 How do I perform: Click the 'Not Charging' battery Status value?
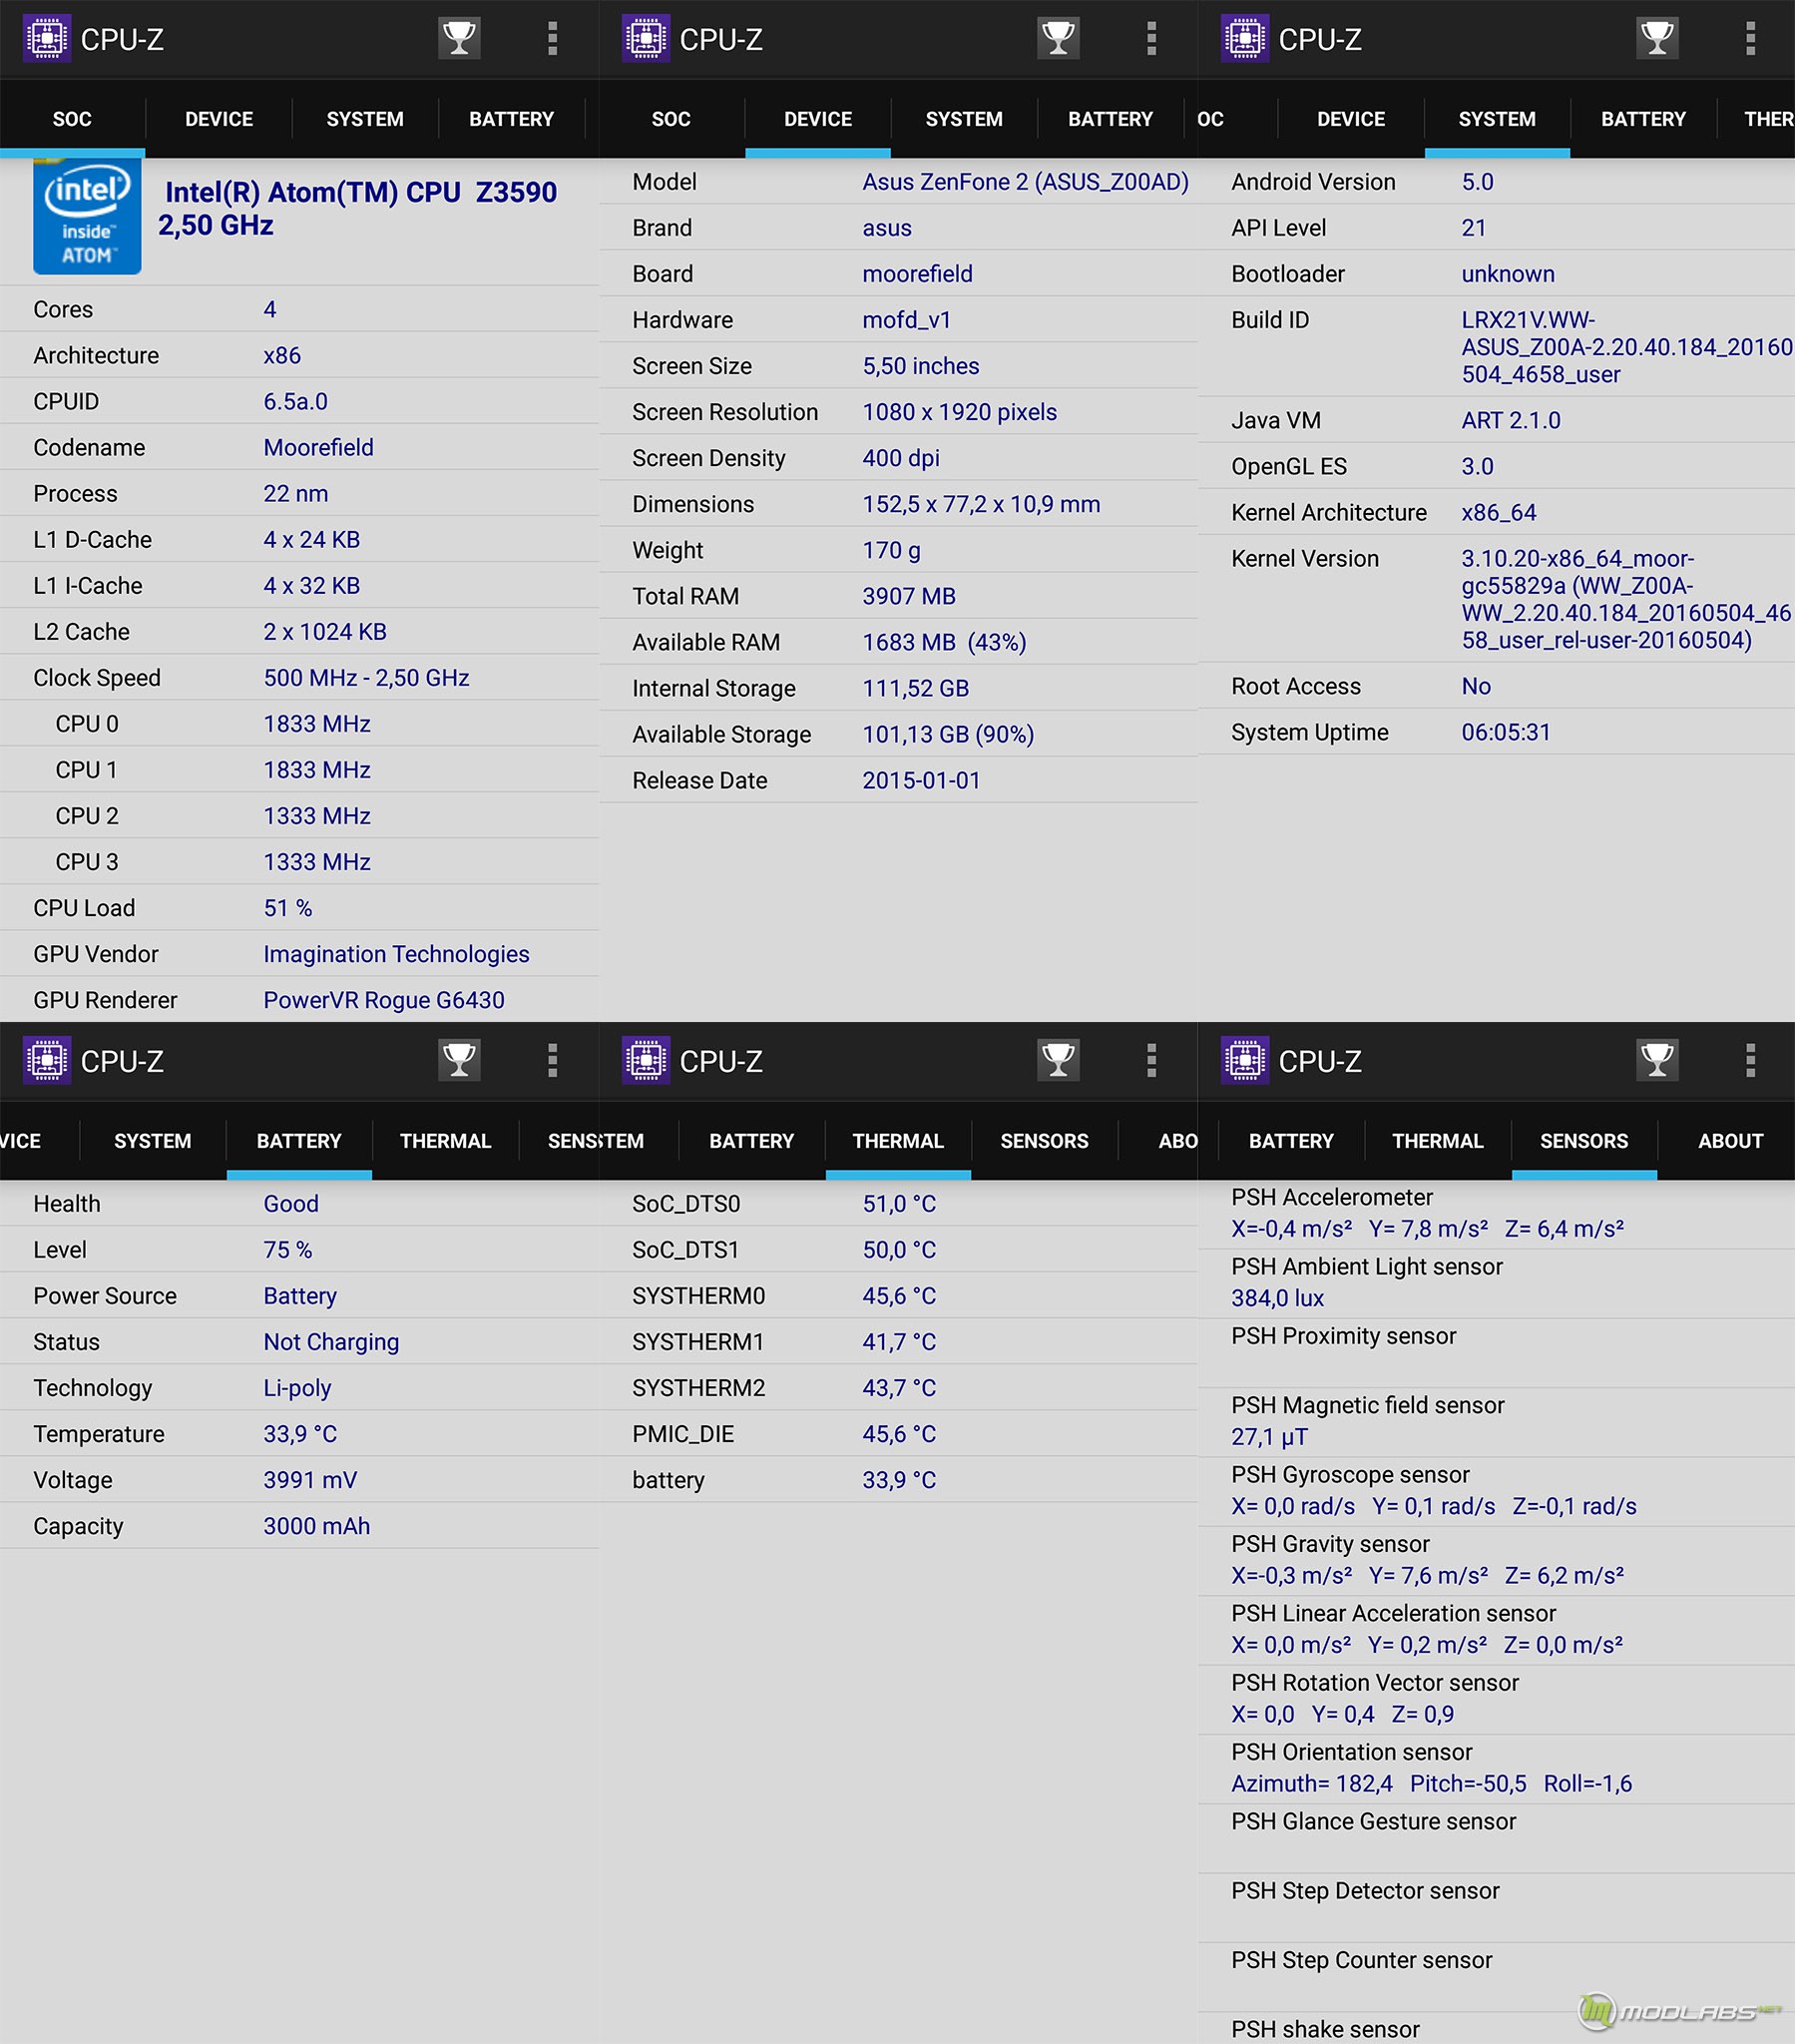click(331, 1342)
